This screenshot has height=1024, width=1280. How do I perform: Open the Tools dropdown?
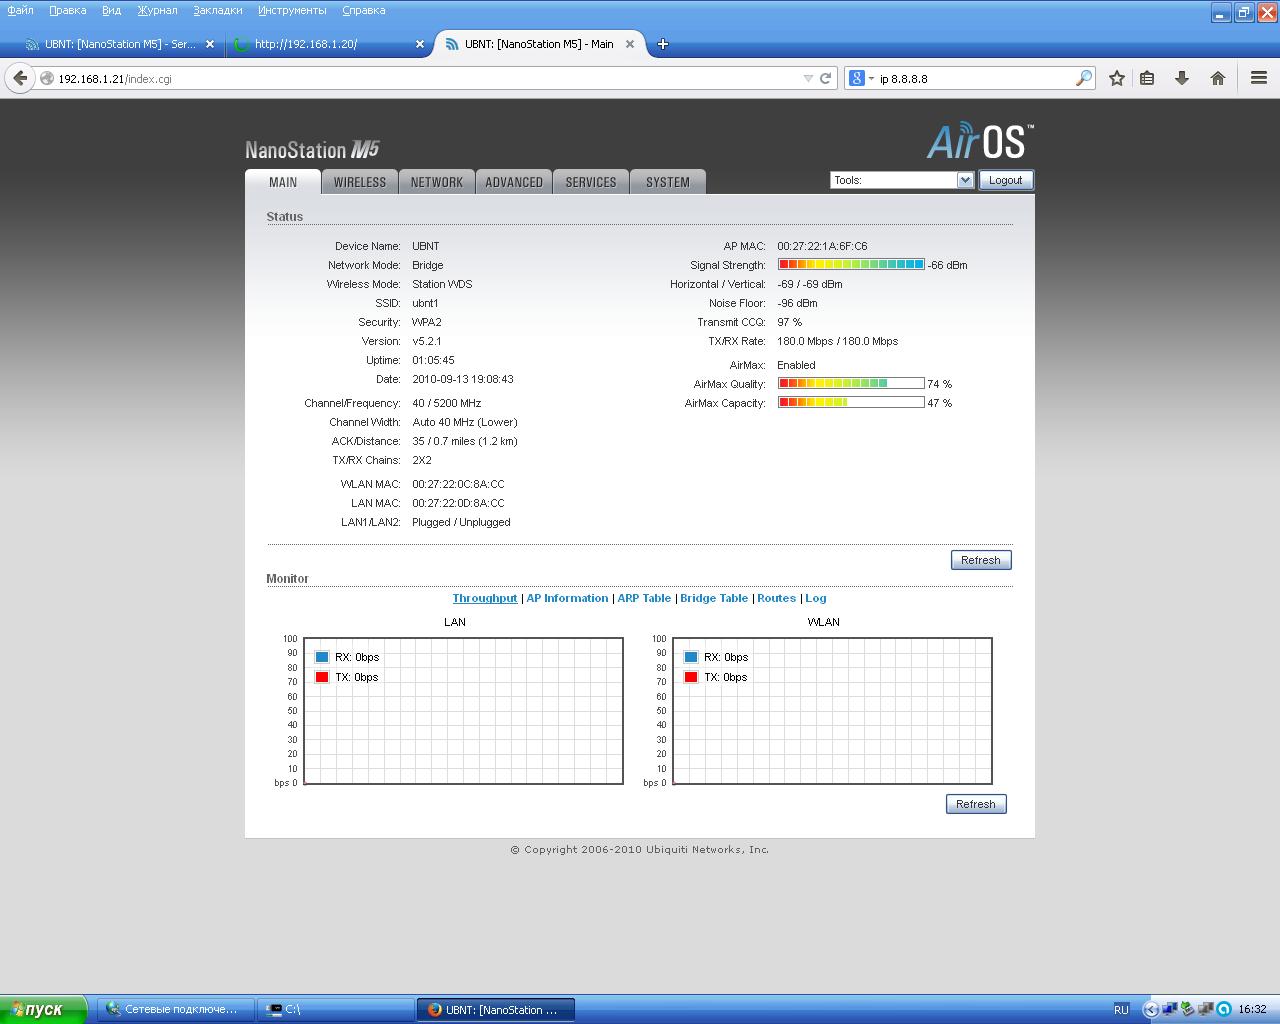click(902, 180)
